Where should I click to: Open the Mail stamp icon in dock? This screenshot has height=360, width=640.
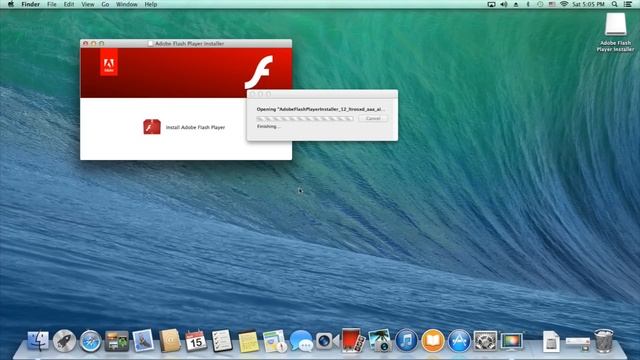pyautogui.click(x=143, y=340)
